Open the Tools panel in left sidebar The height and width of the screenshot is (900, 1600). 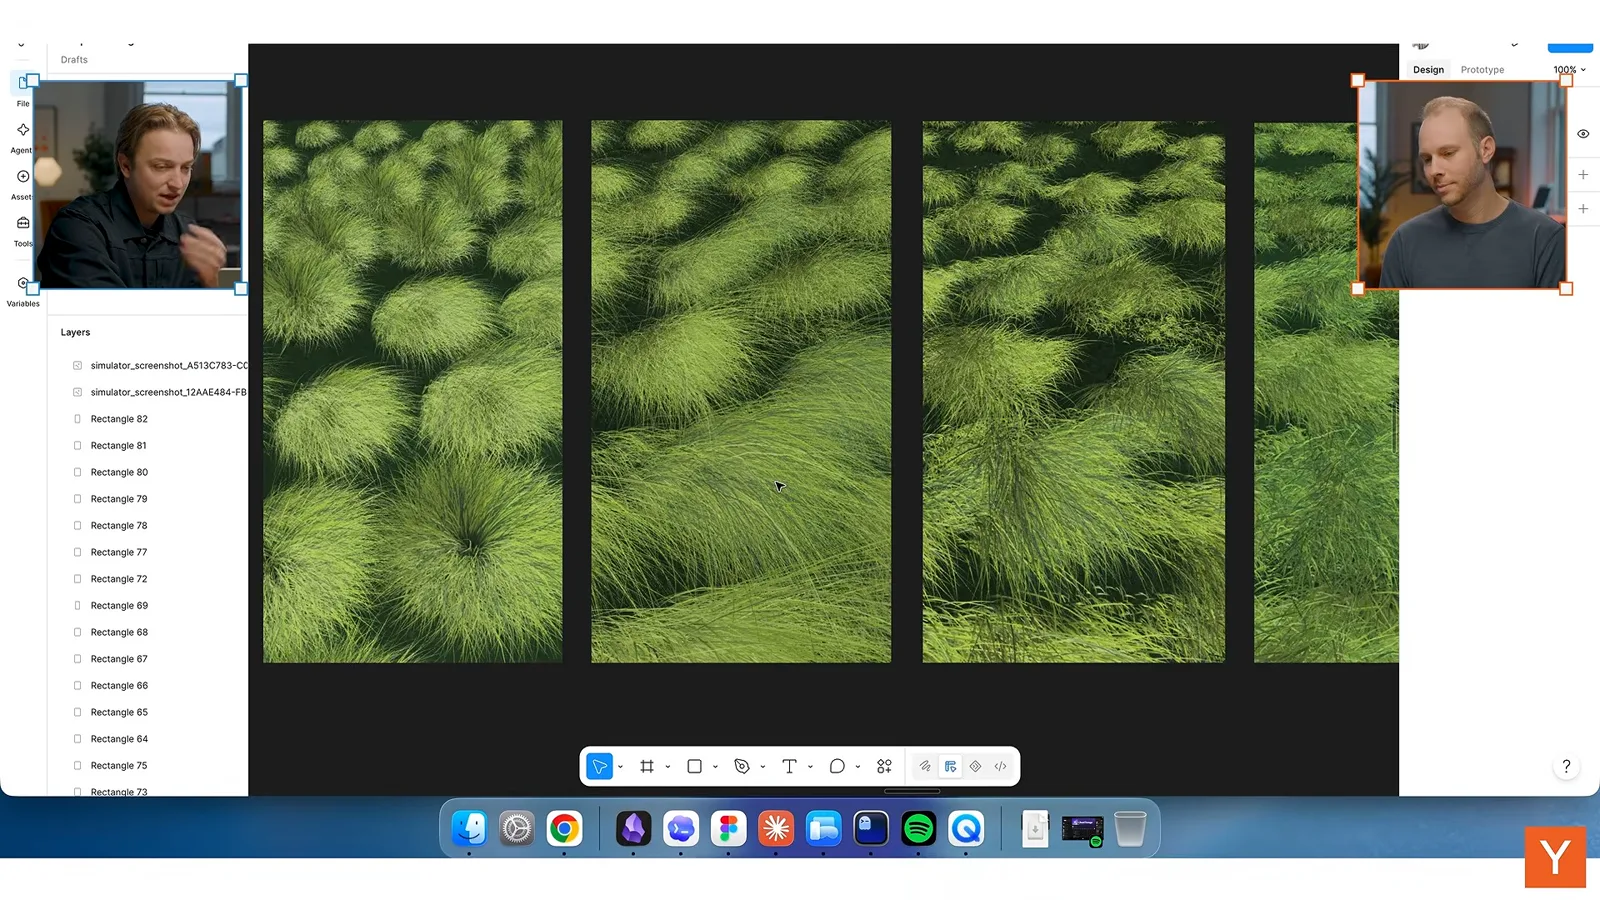tap(22, 230)
